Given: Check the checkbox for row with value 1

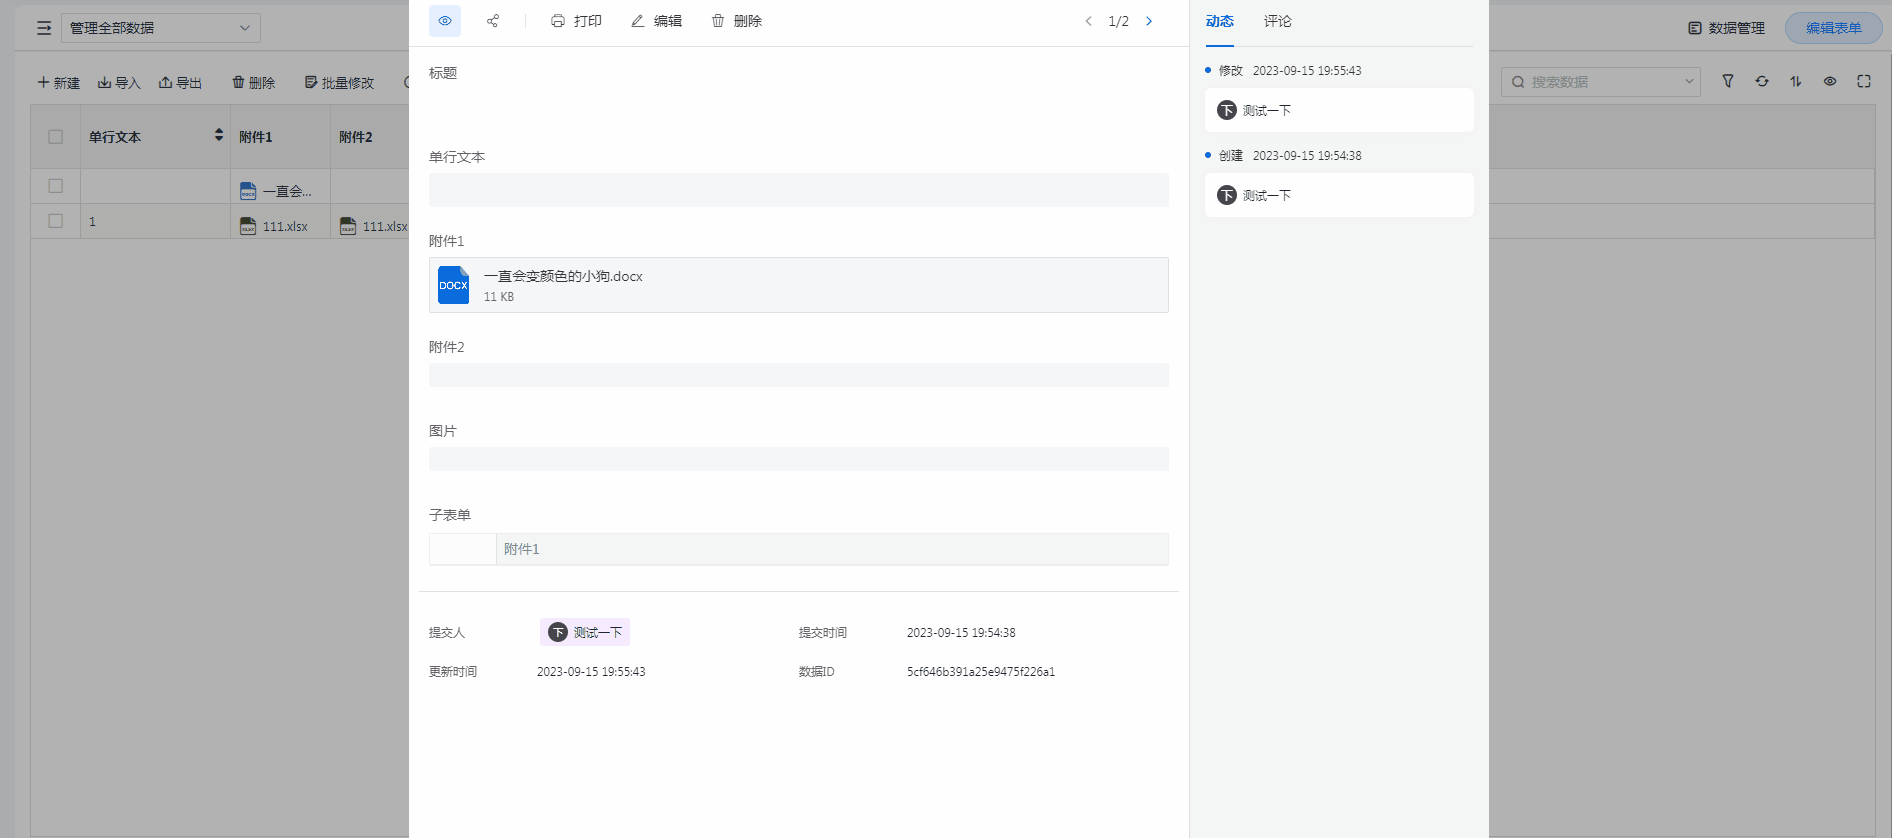Looking at the screenshot, I should click(56, 221).
